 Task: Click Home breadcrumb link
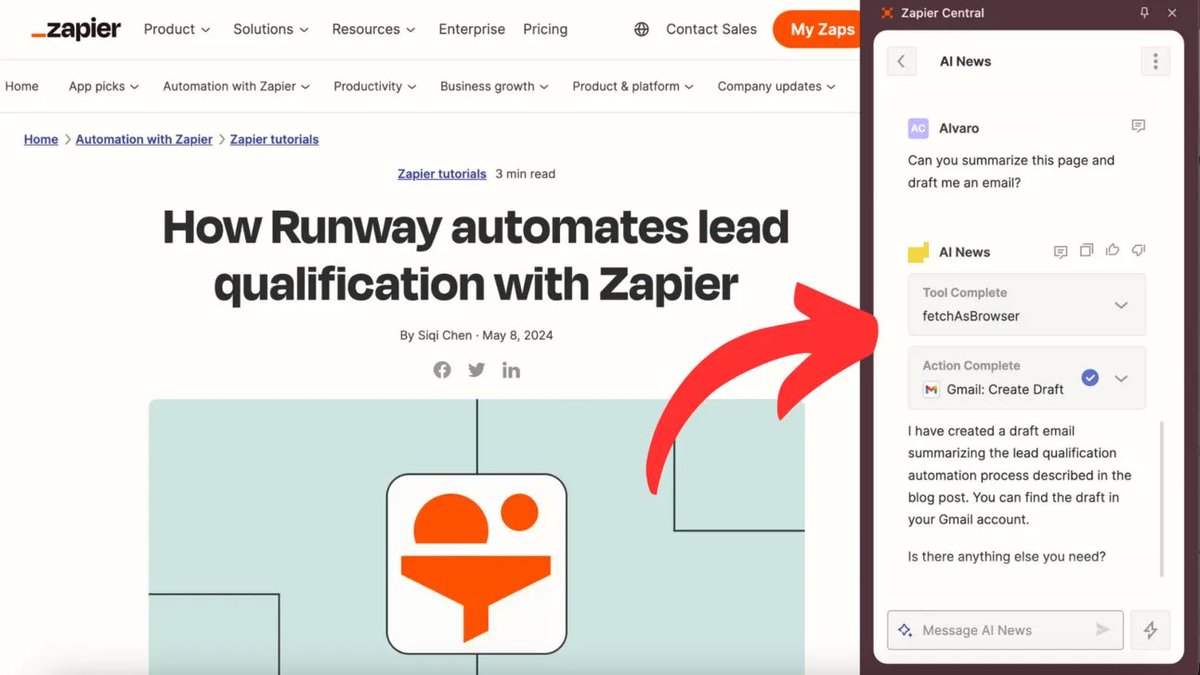tap(41, 139)
